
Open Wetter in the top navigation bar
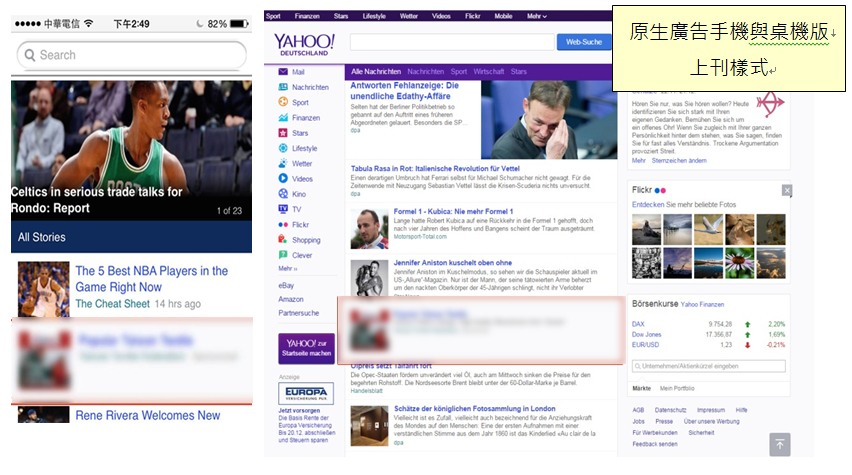click(x=409, y=16)
